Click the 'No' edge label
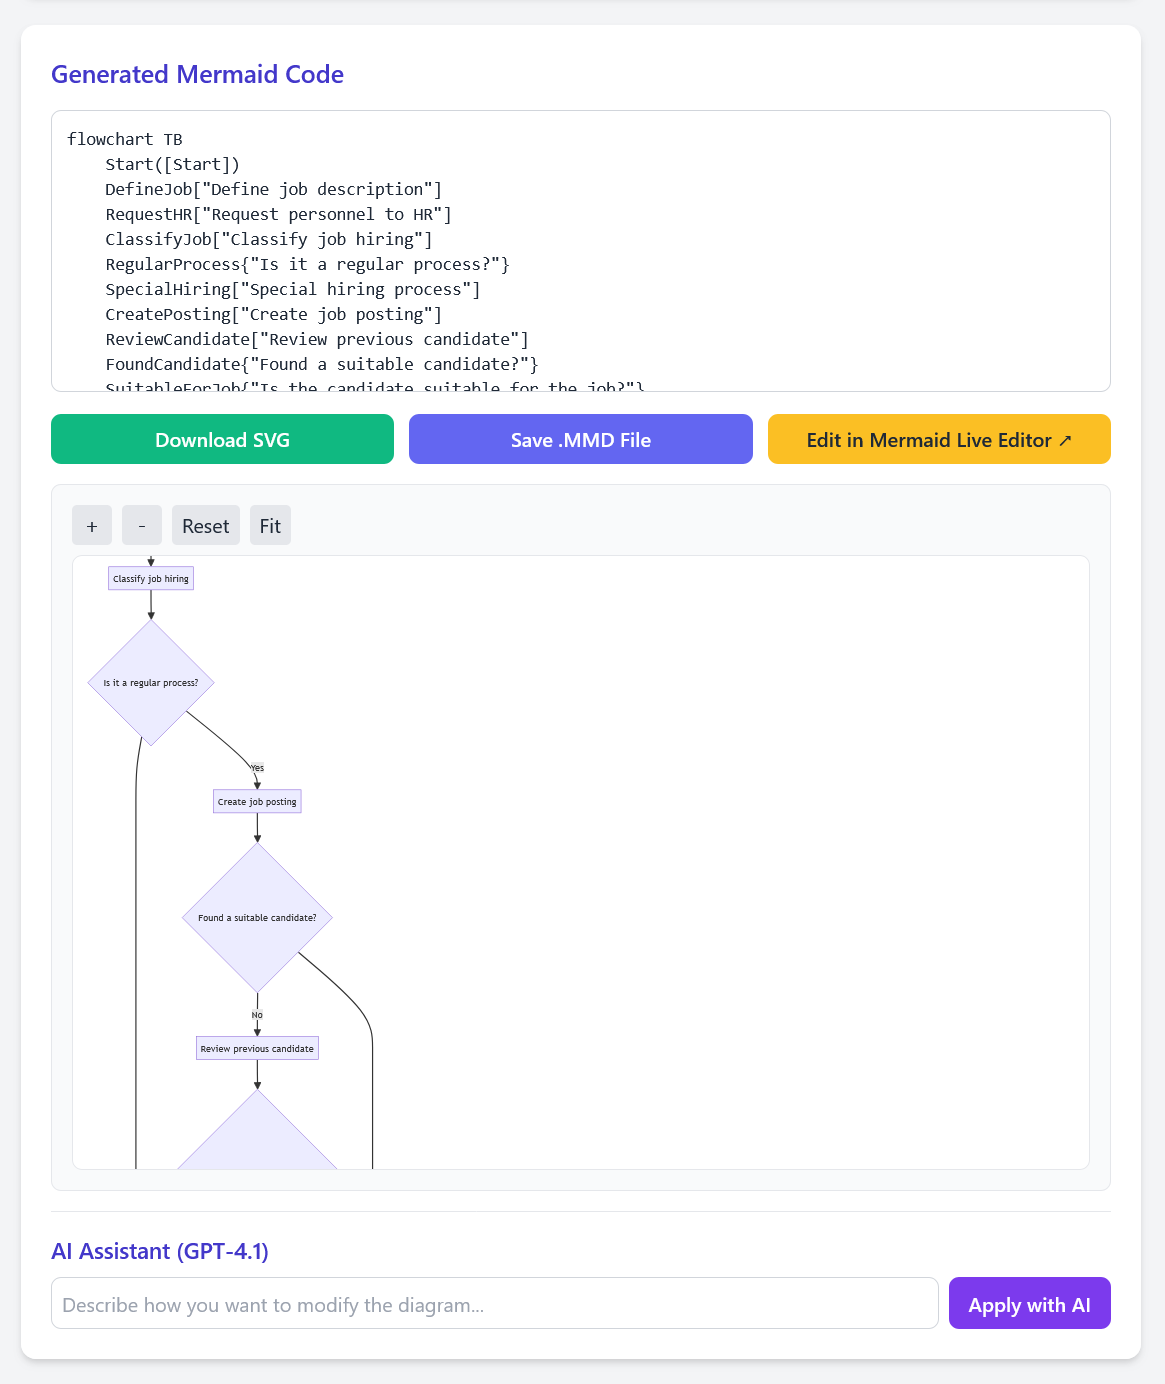 [x=257, y=1015]
